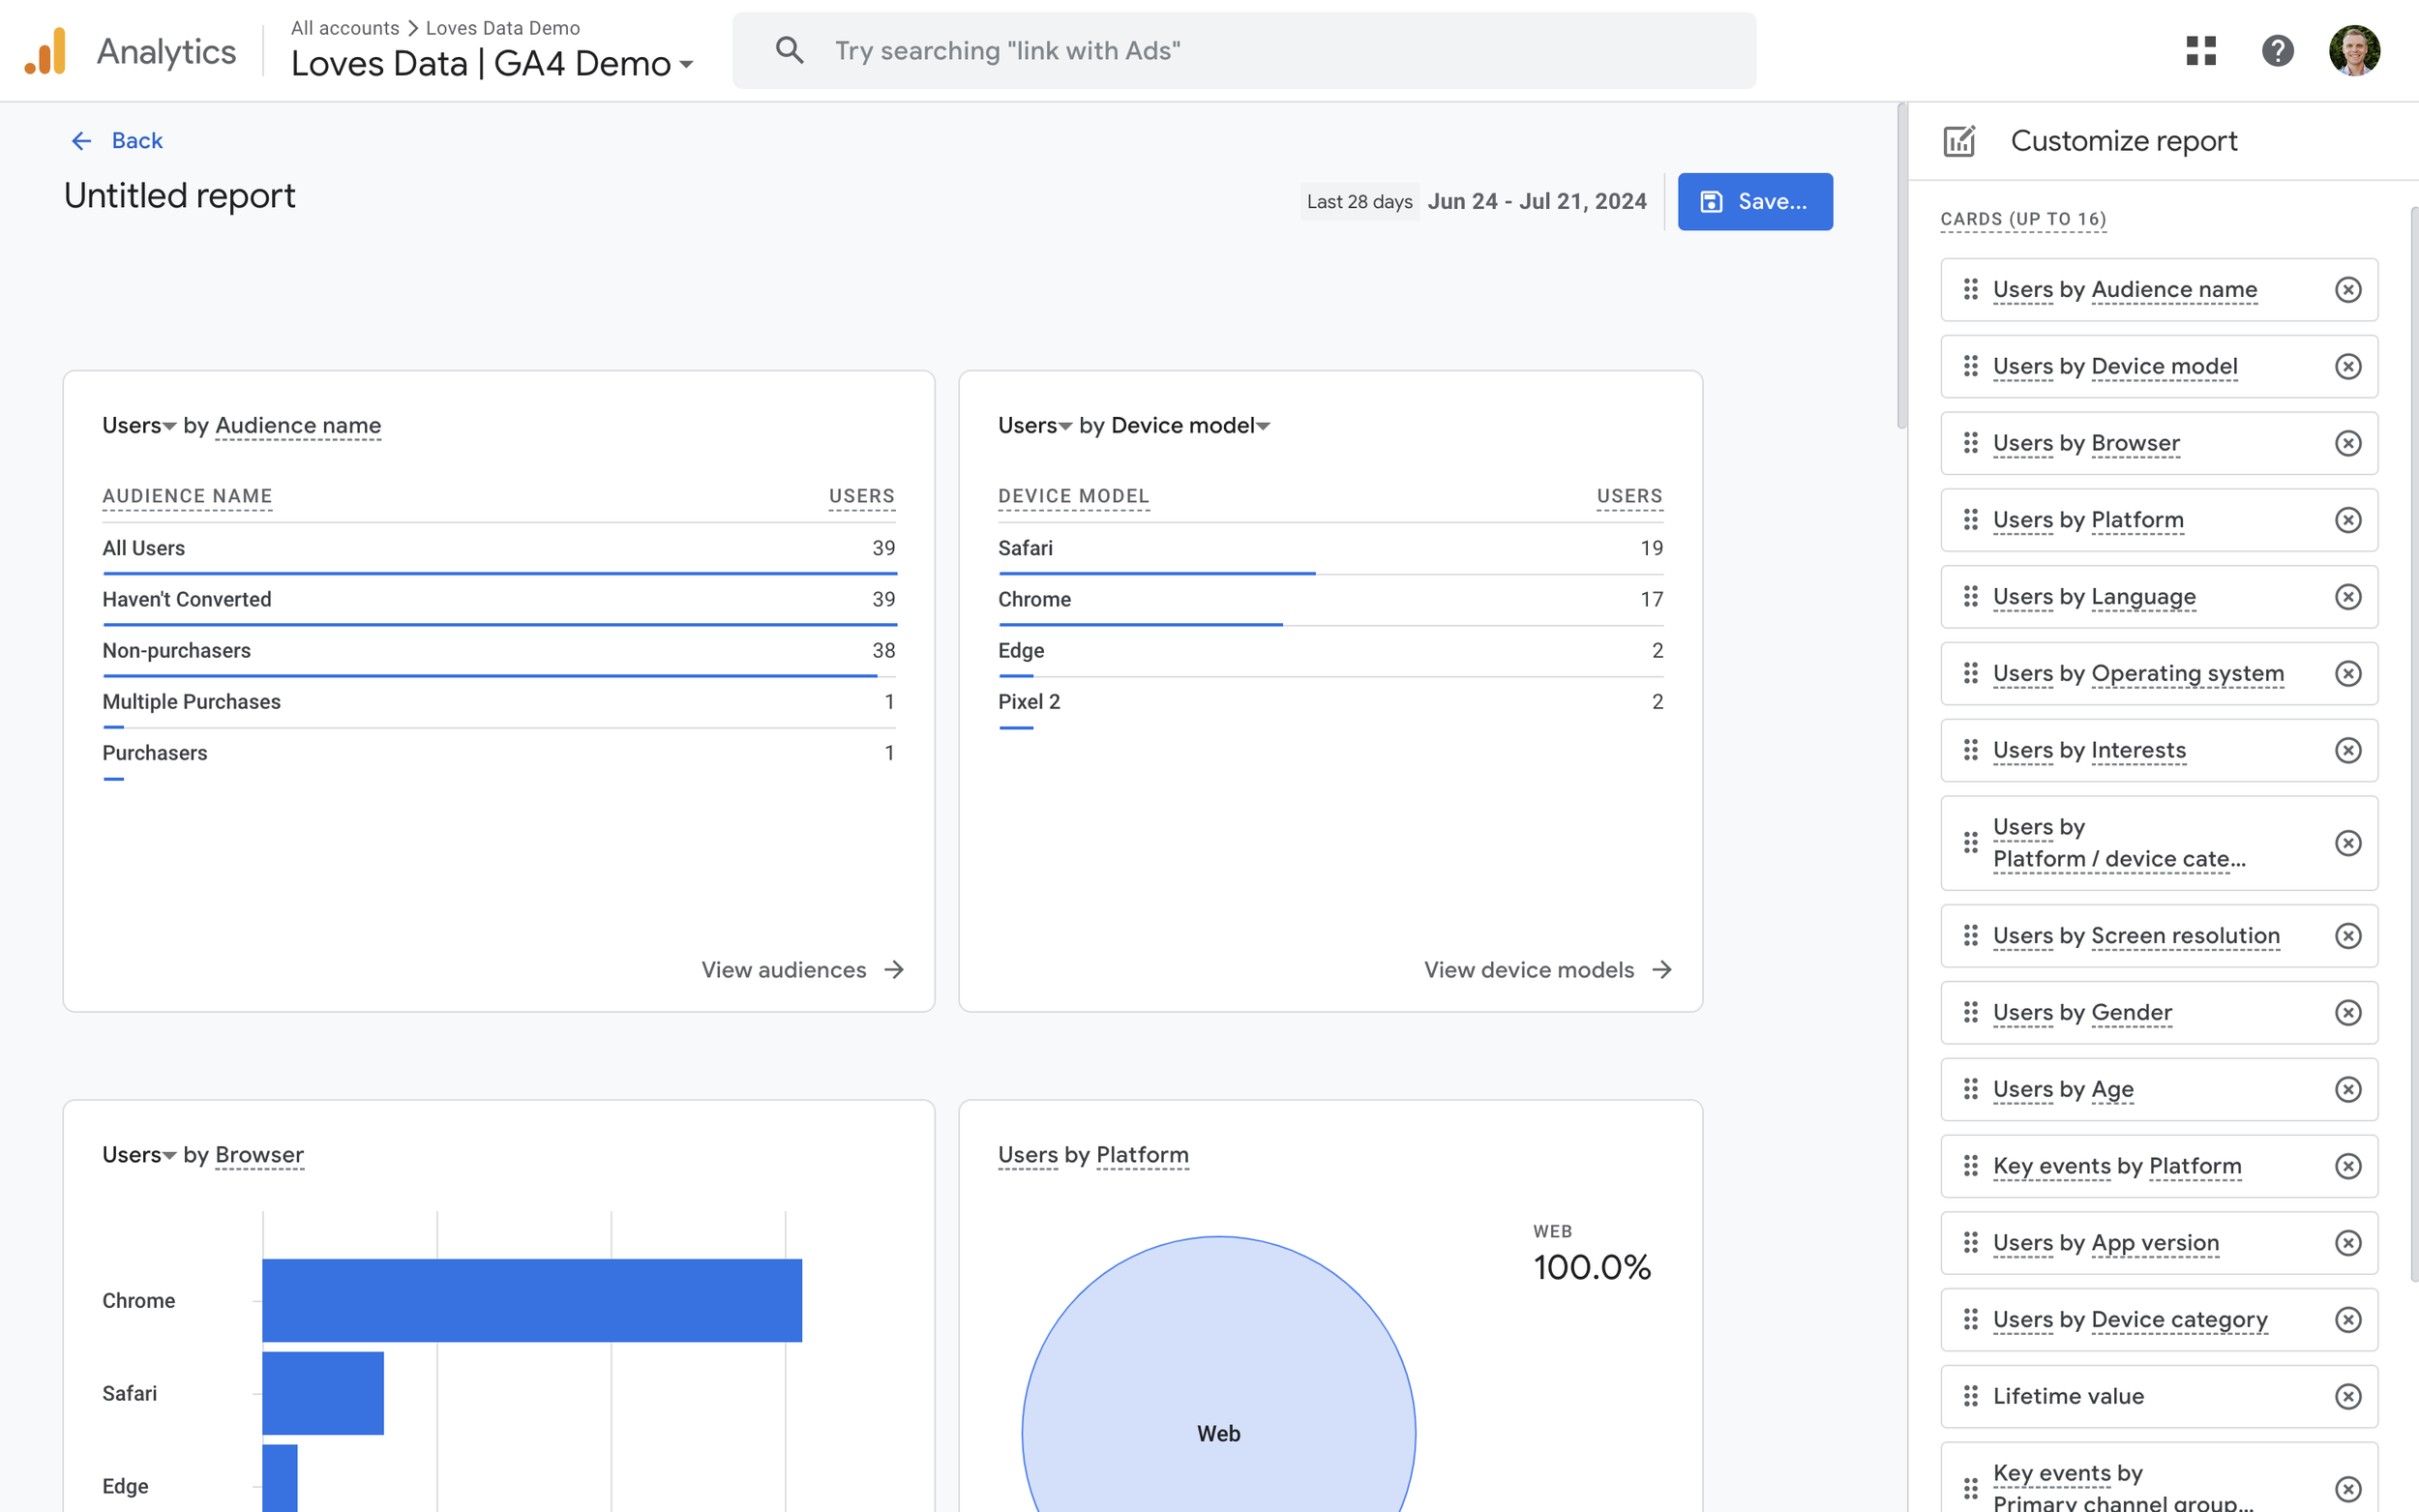
Task: Remove the Key events by Platform card
Action: [2348, 1166]
